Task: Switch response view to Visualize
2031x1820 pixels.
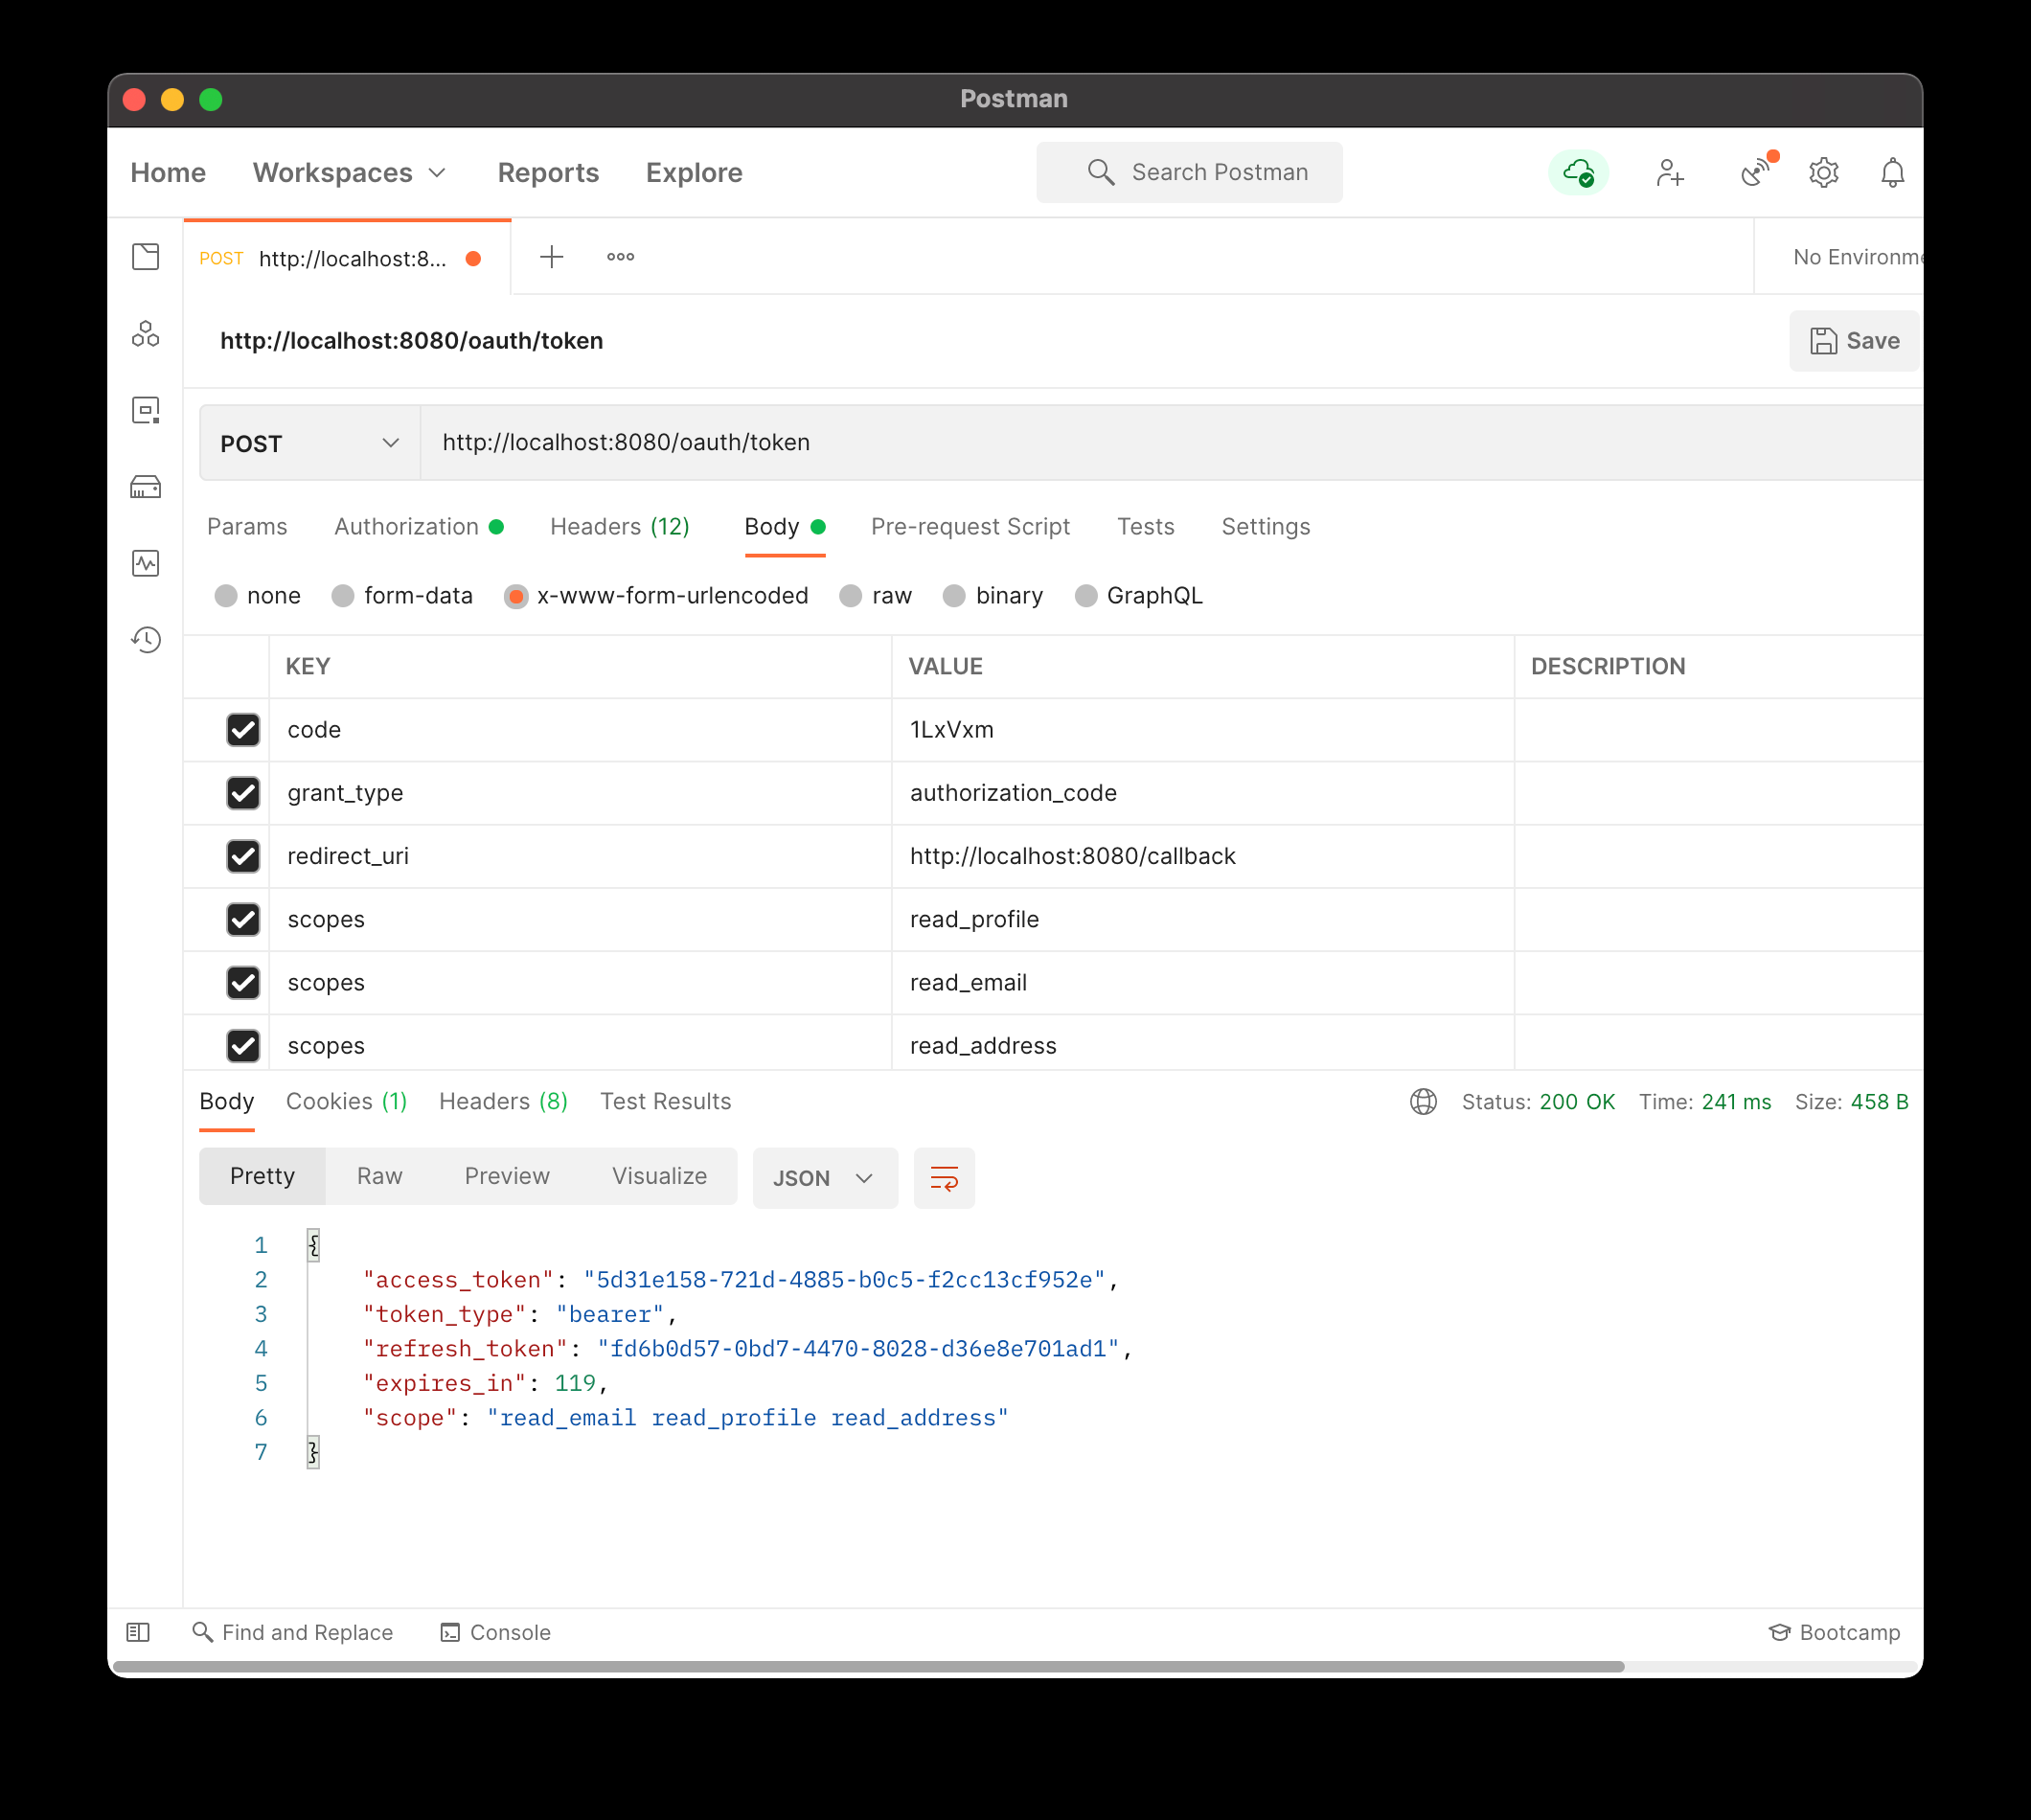Action: click(x=660, y=1177)
